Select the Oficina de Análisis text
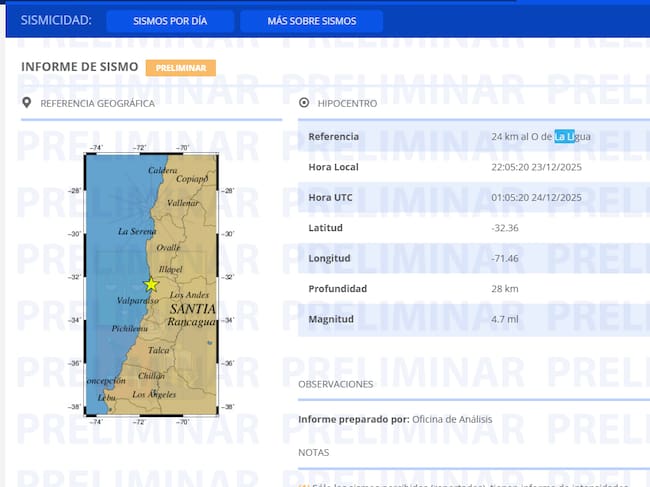Image resolution: width=650 pixels, height=487 pixels. click(452, 419)
